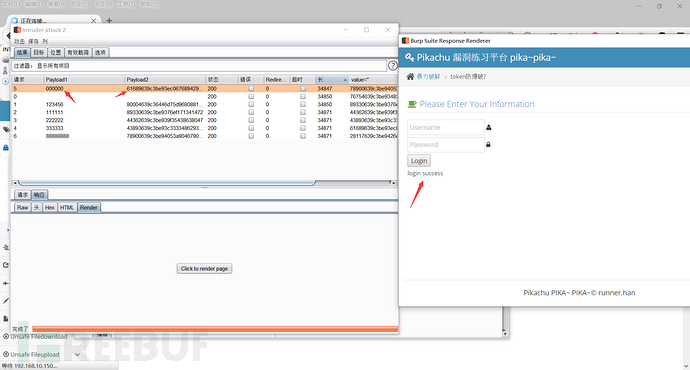The width and height of the screenshot is (690, 370).
Task: Click left arrow of results horizontal scrollbar
Action: pyautogui.click(x=15, y=183)
